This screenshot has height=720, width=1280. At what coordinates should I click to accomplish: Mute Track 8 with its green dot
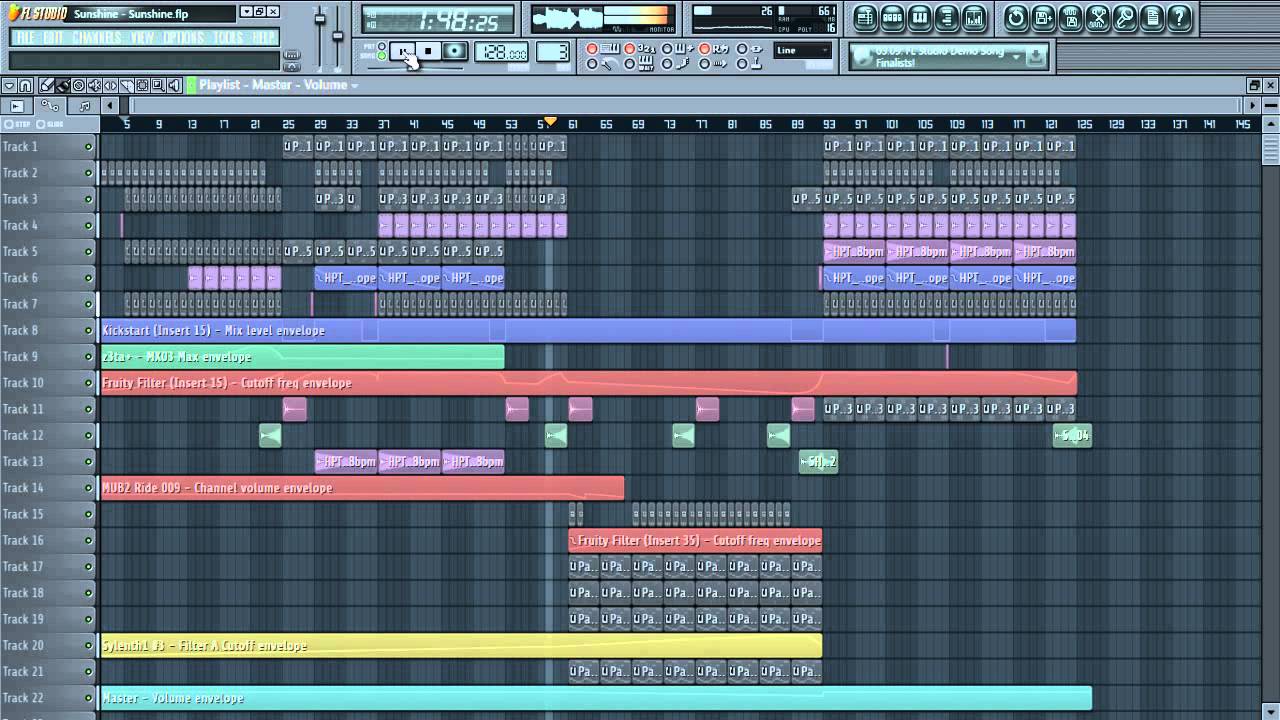tap(88, 331)
